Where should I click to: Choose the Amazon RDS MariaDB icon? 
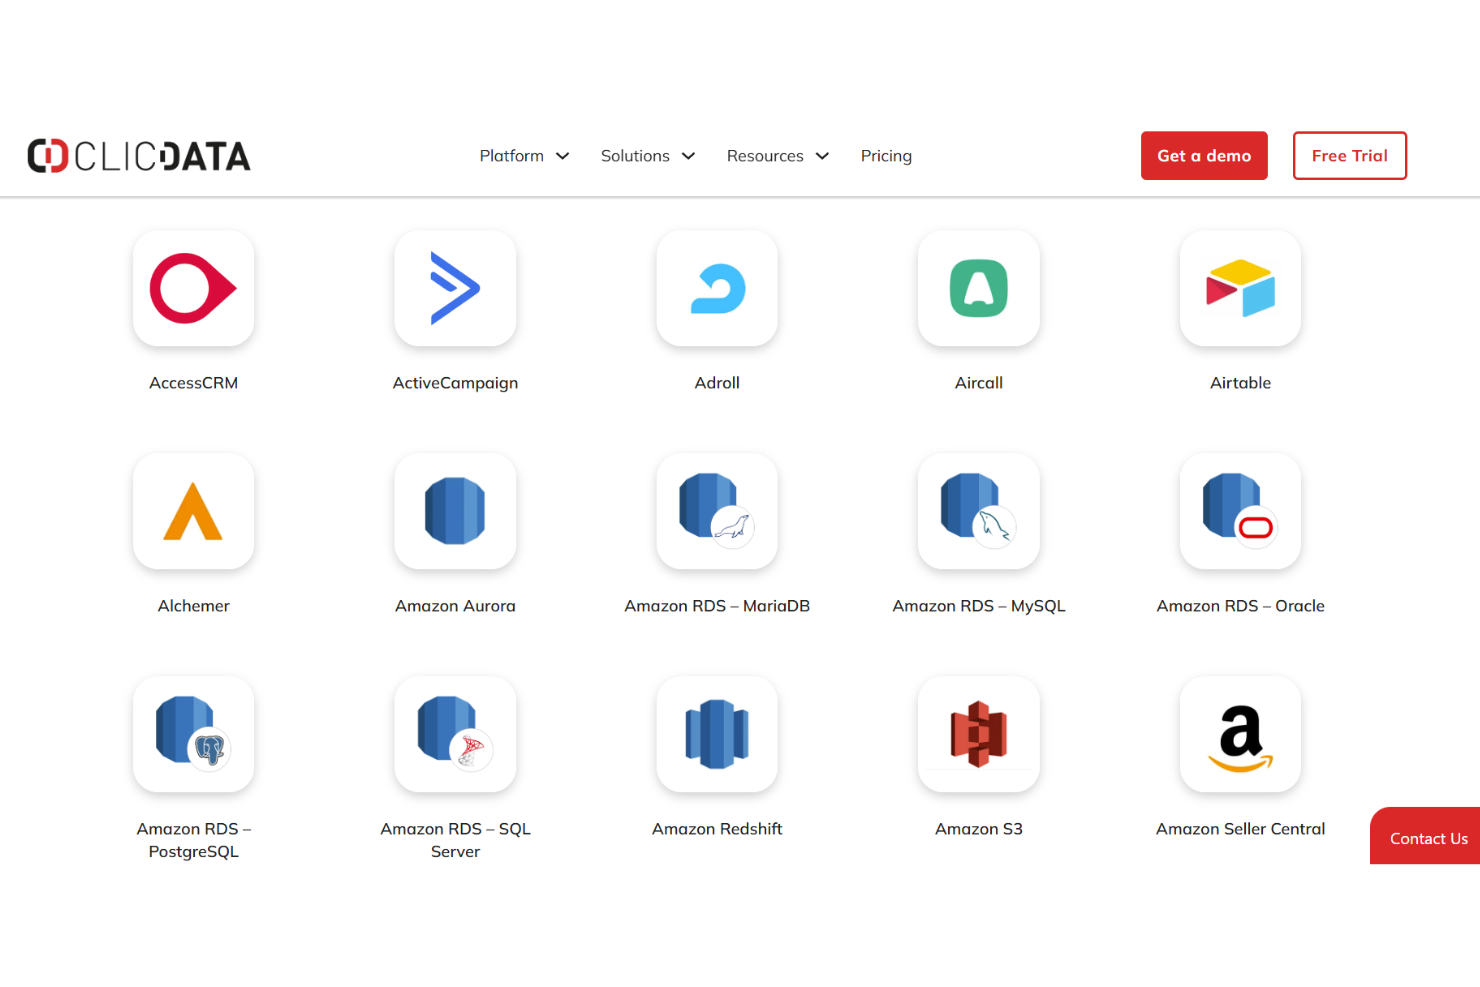[717, 511]
